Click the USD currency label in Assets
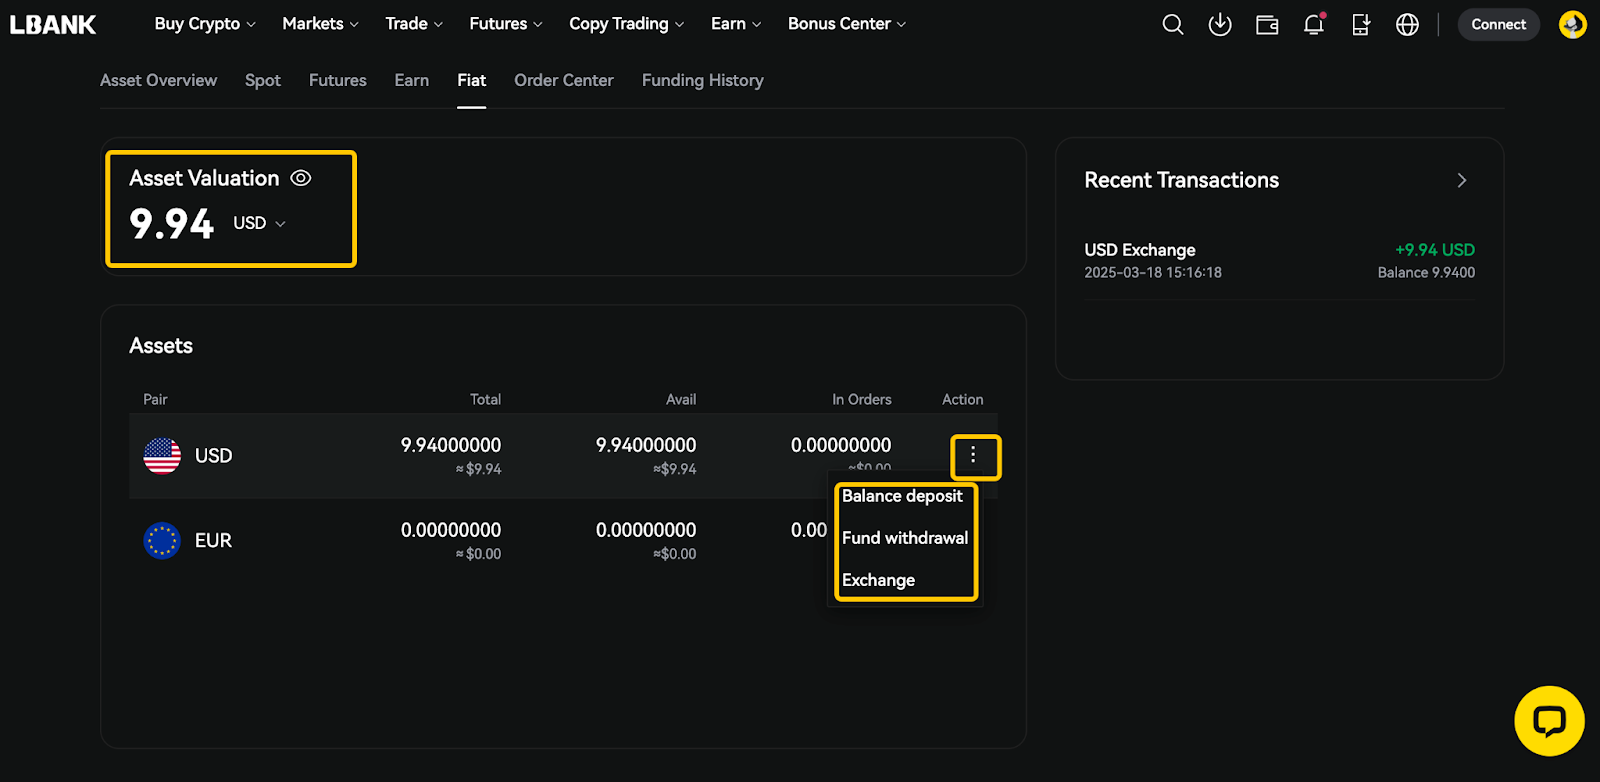The image size is (1600, 782). [x=213, y=456]
